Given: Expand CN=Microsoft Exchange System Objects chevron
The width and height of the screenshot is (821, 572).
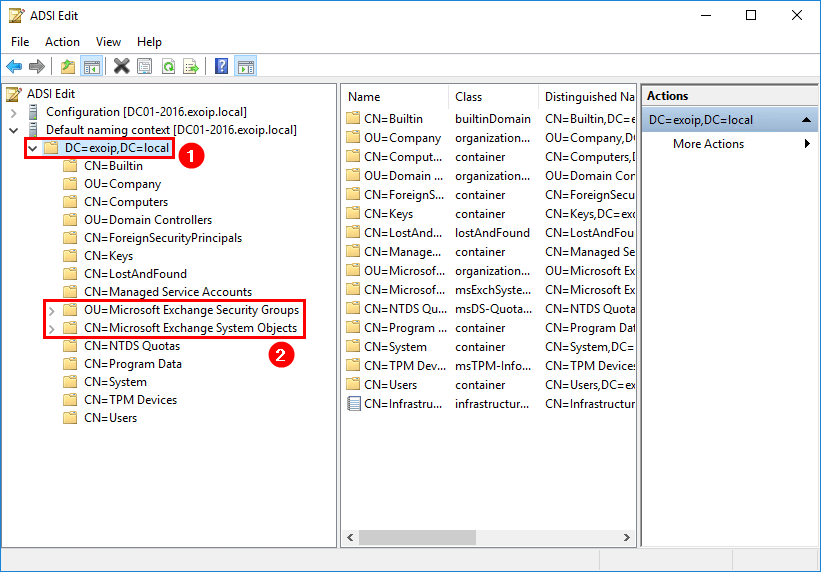Looking at the screenshot, I should coord(51,329).
